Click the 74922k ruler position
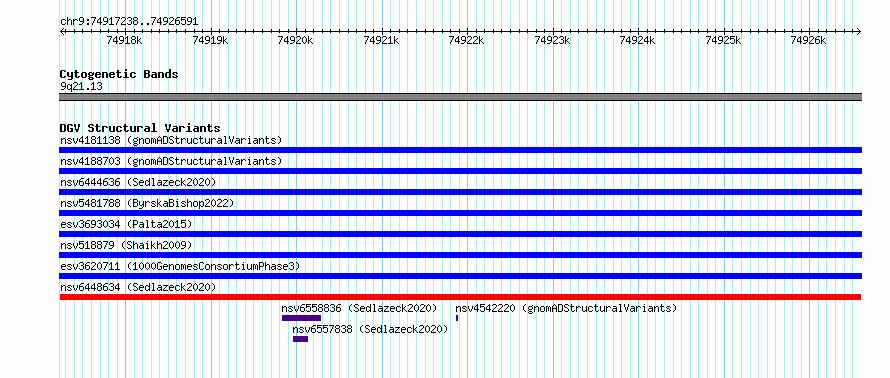 [x=467, y=40]
